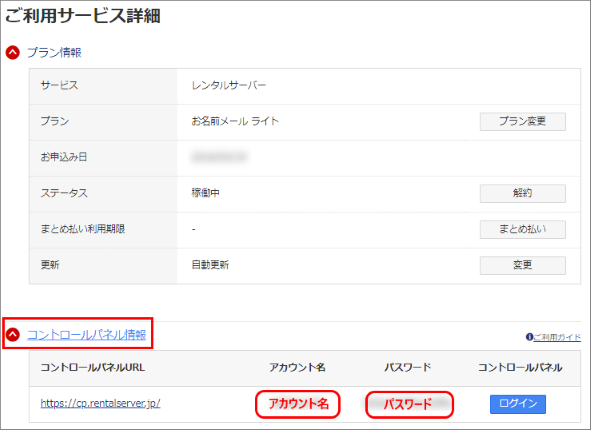Click the まとめ払い利用期限 row label
591x430 pixels.
click(83, 229)
